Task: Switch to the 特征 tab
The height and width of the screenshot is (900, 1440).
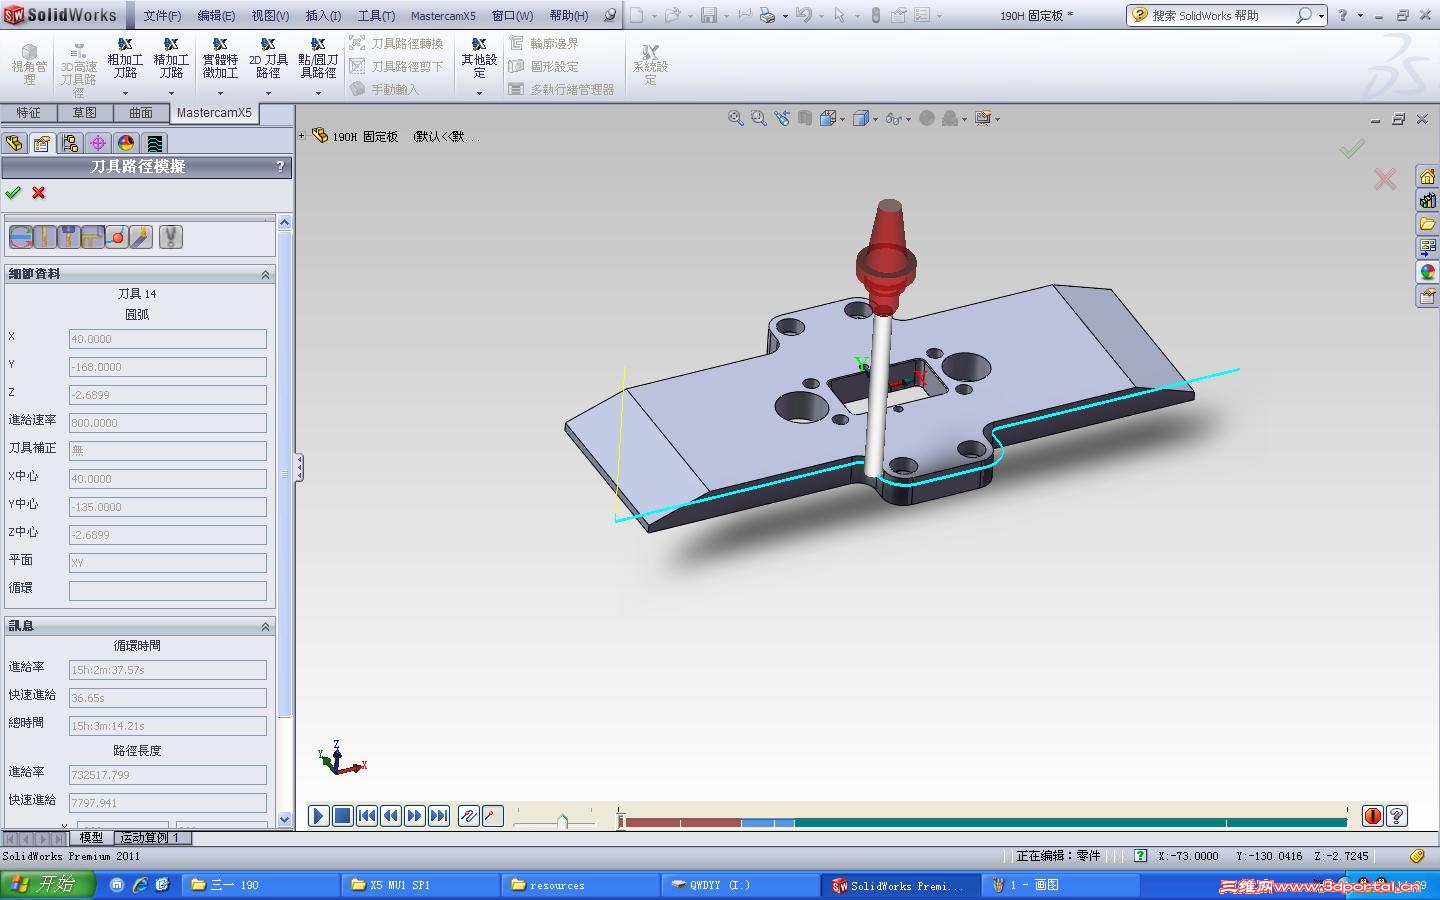Action: tap(29, 113)
